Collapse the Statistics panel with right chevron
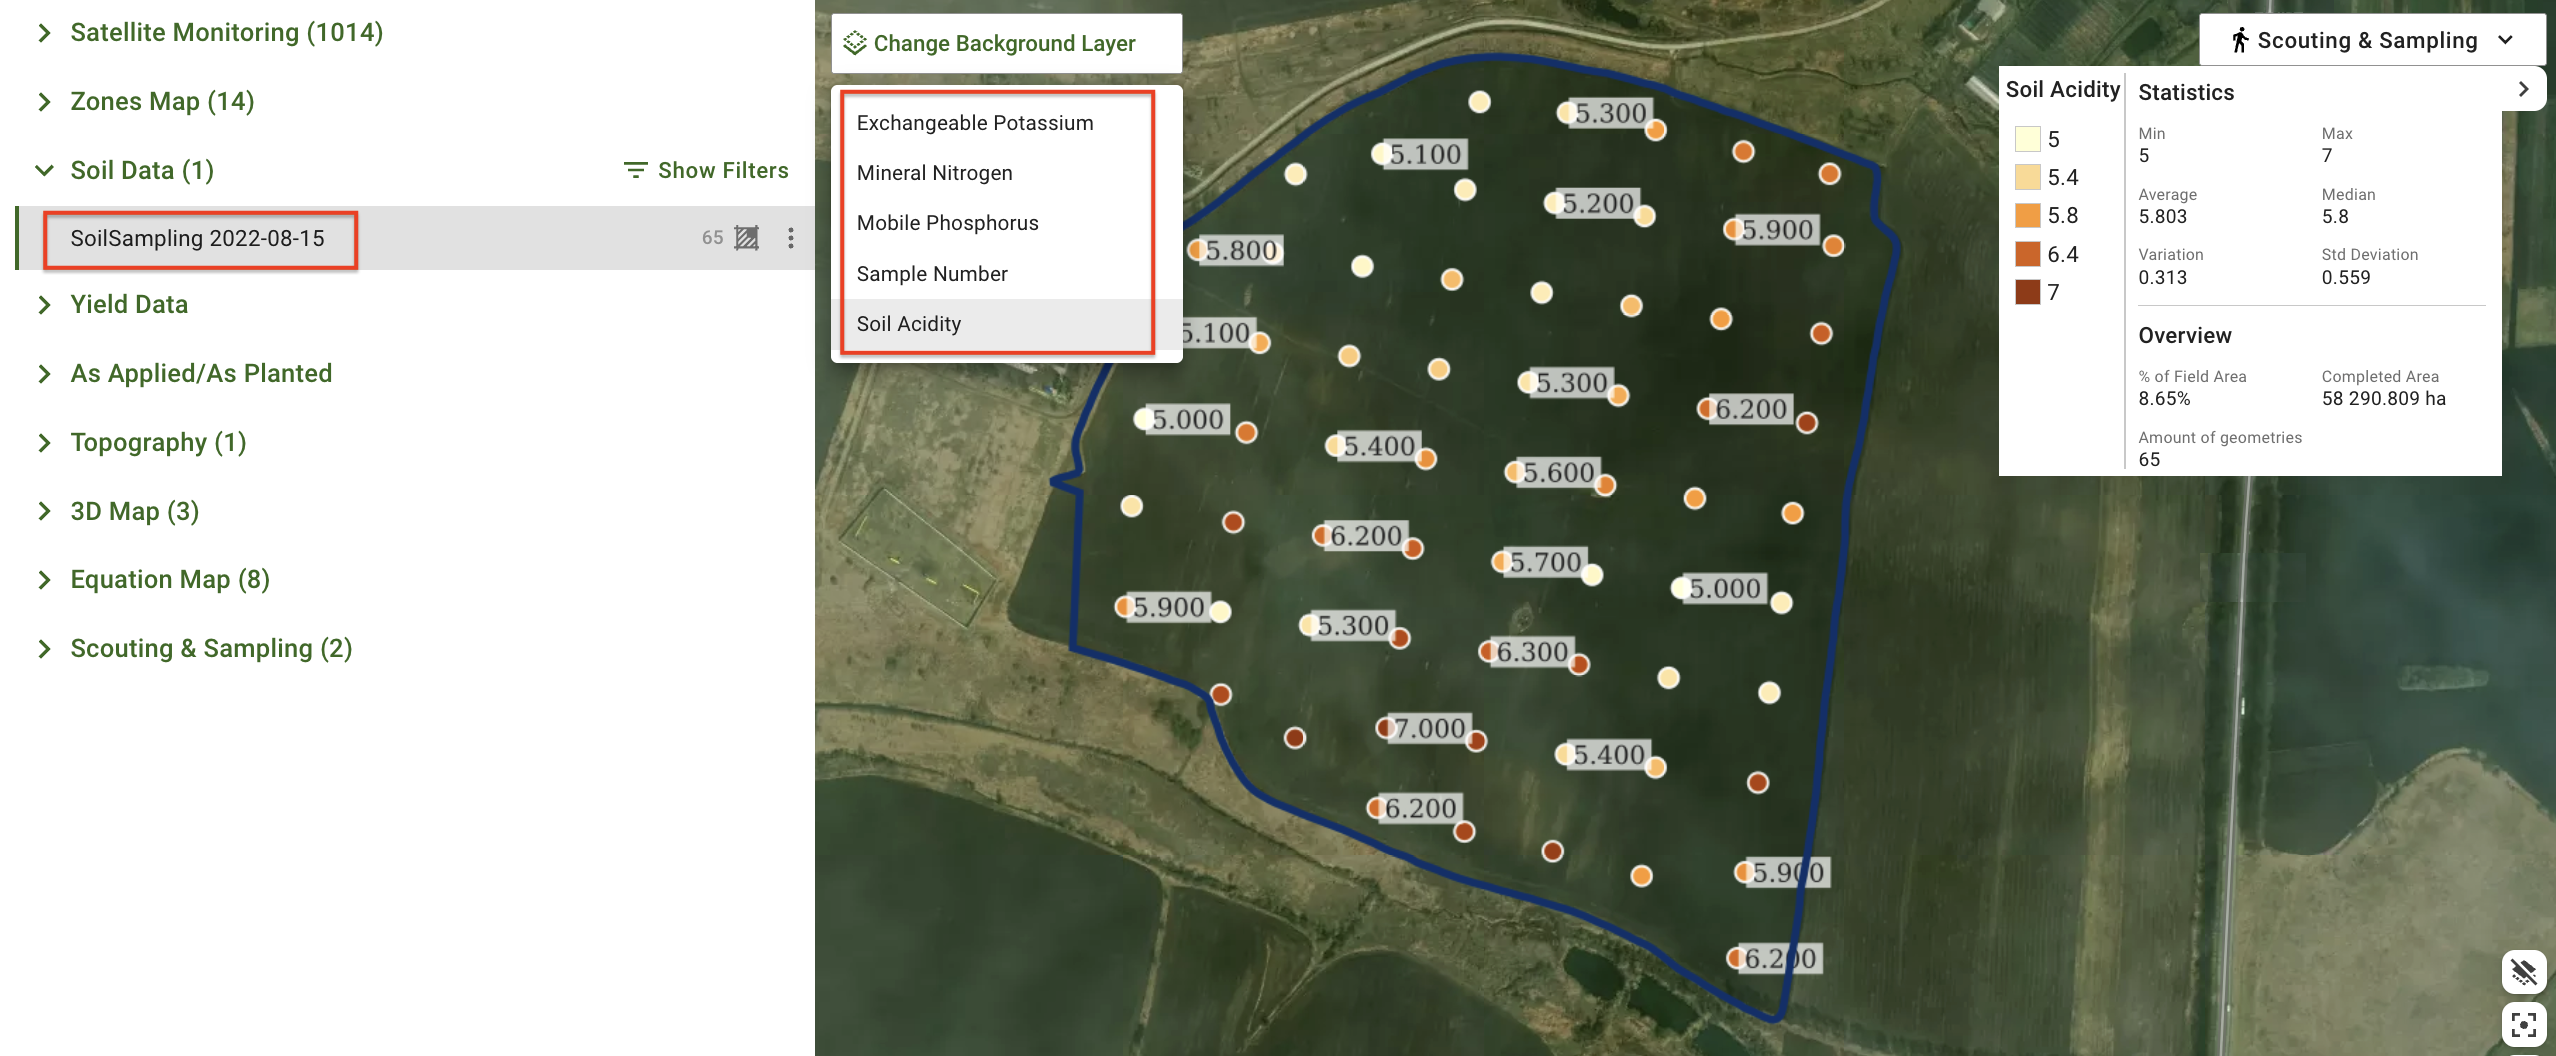This screenshot has width=2556, height=1056. 2523,89
